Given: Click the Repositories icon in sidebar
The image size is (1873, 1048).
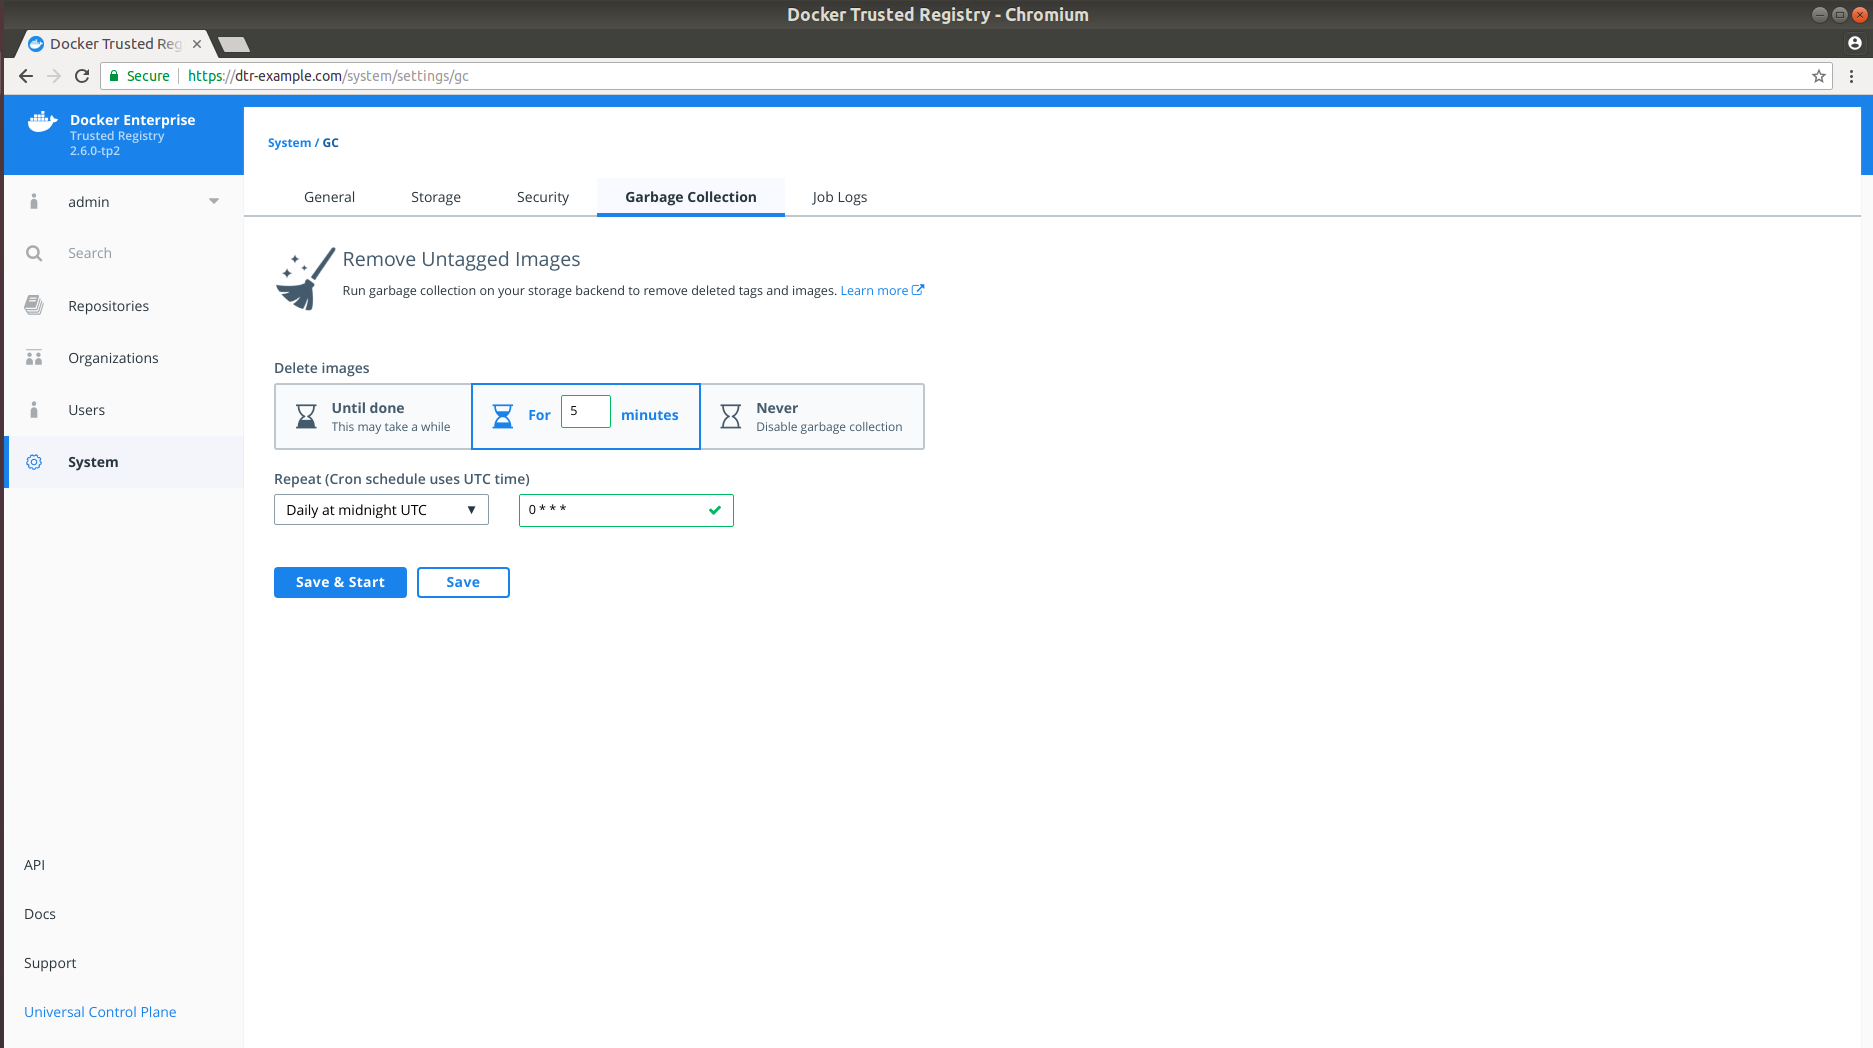Looking at the screenshot, I should tap(34, 306).
